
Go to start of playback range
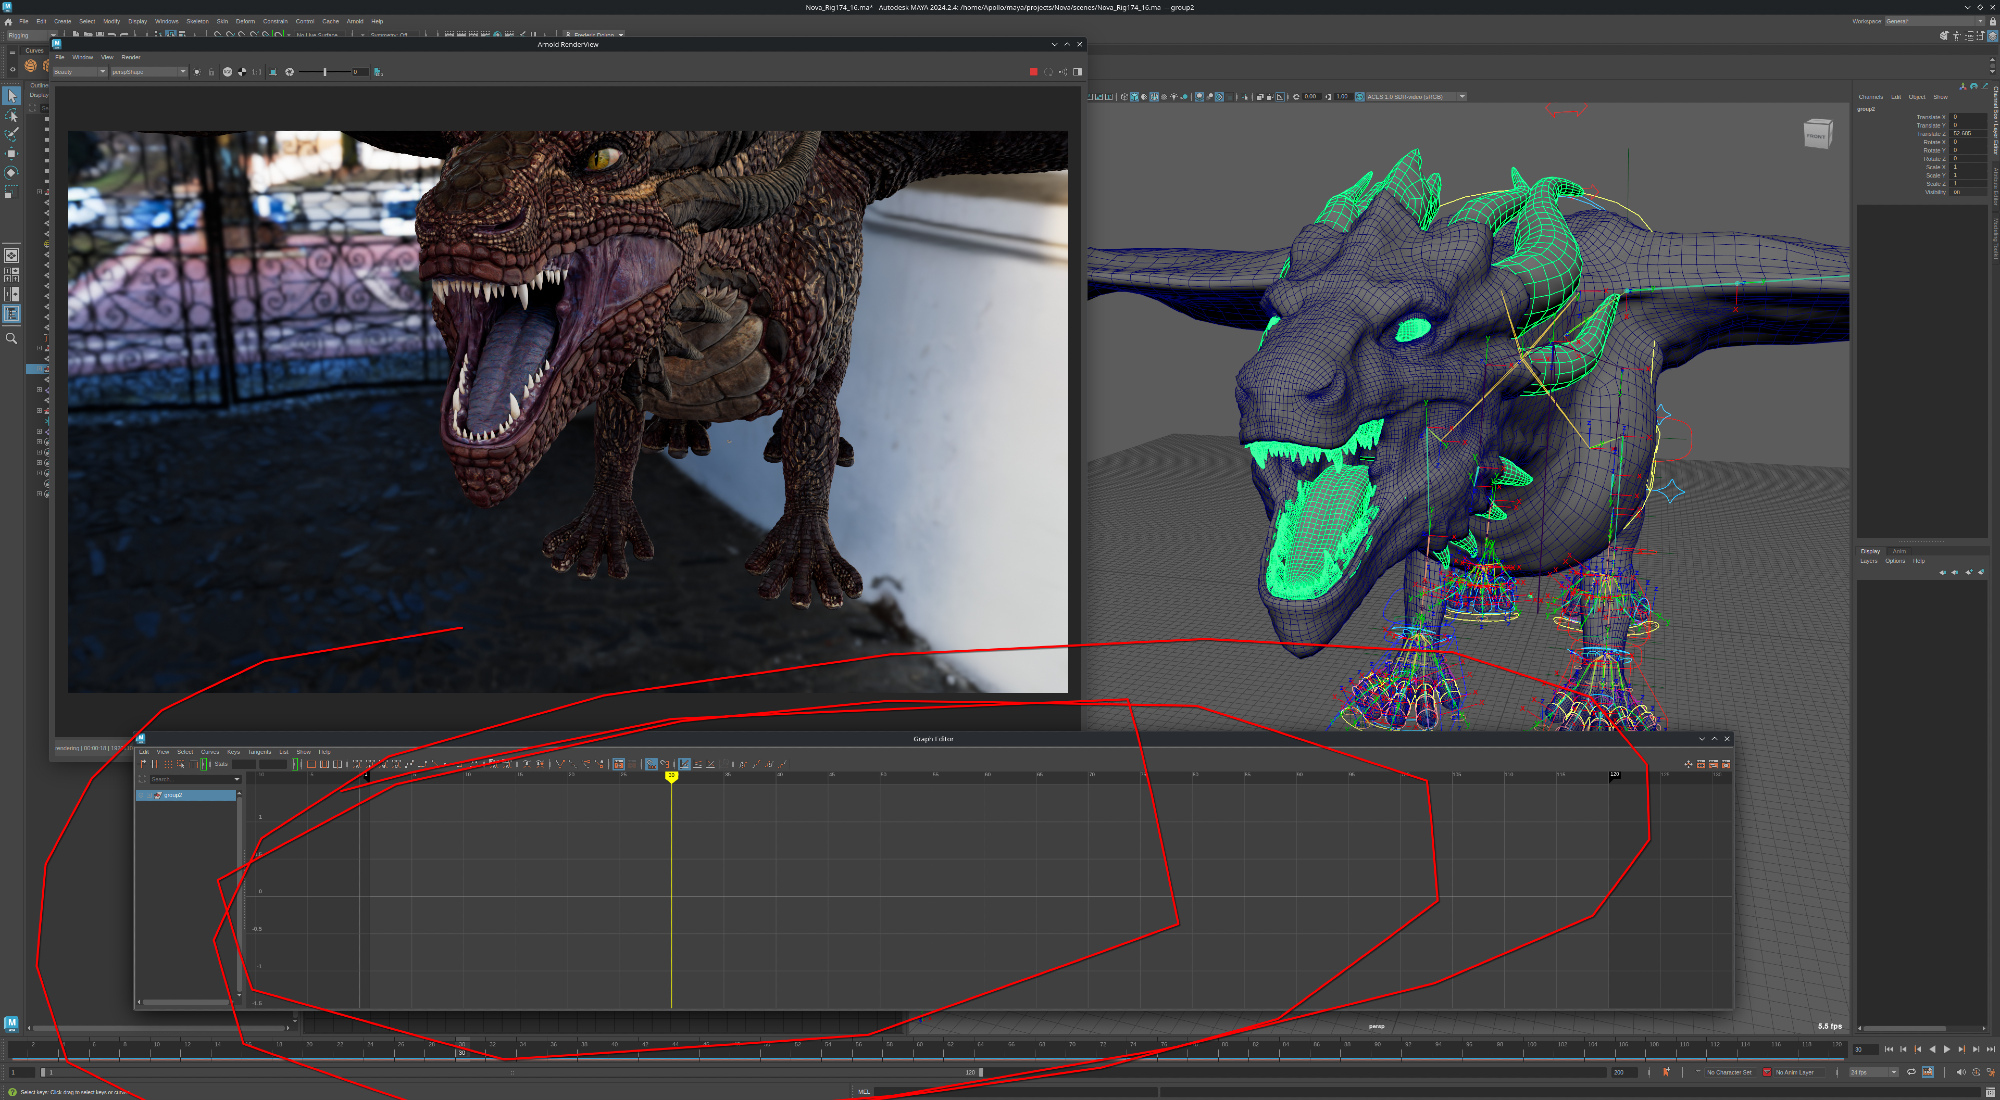pyautogui.click(x=1889, y=1049)
